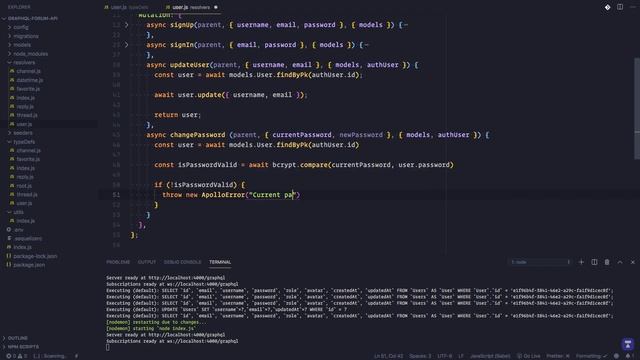Open the OUTPUT panel tab
The height and width of the screenshot is (360, 640).
pos(147,262)
